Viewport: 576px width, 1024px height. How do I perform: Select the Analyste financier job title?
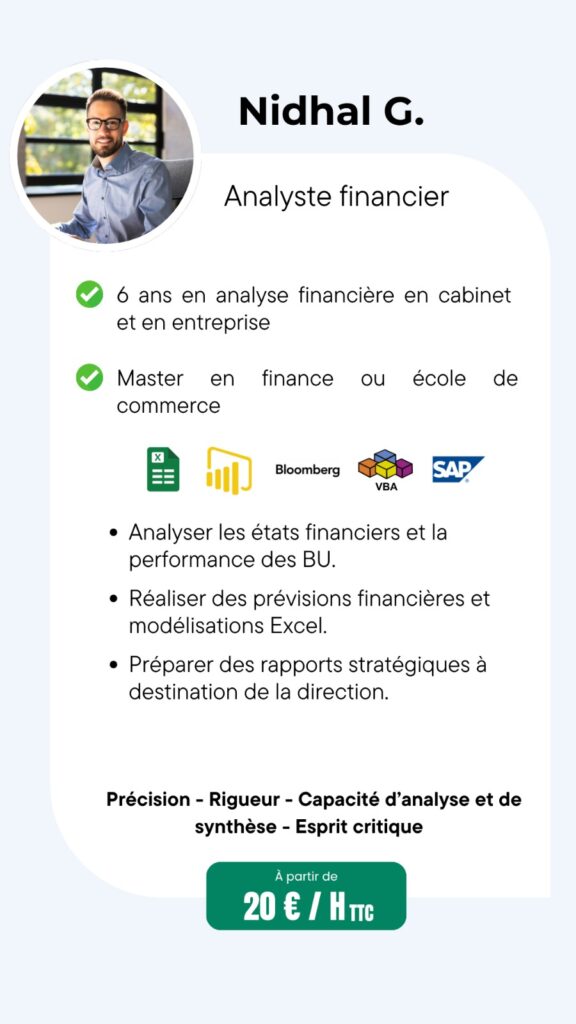(336, 197)
